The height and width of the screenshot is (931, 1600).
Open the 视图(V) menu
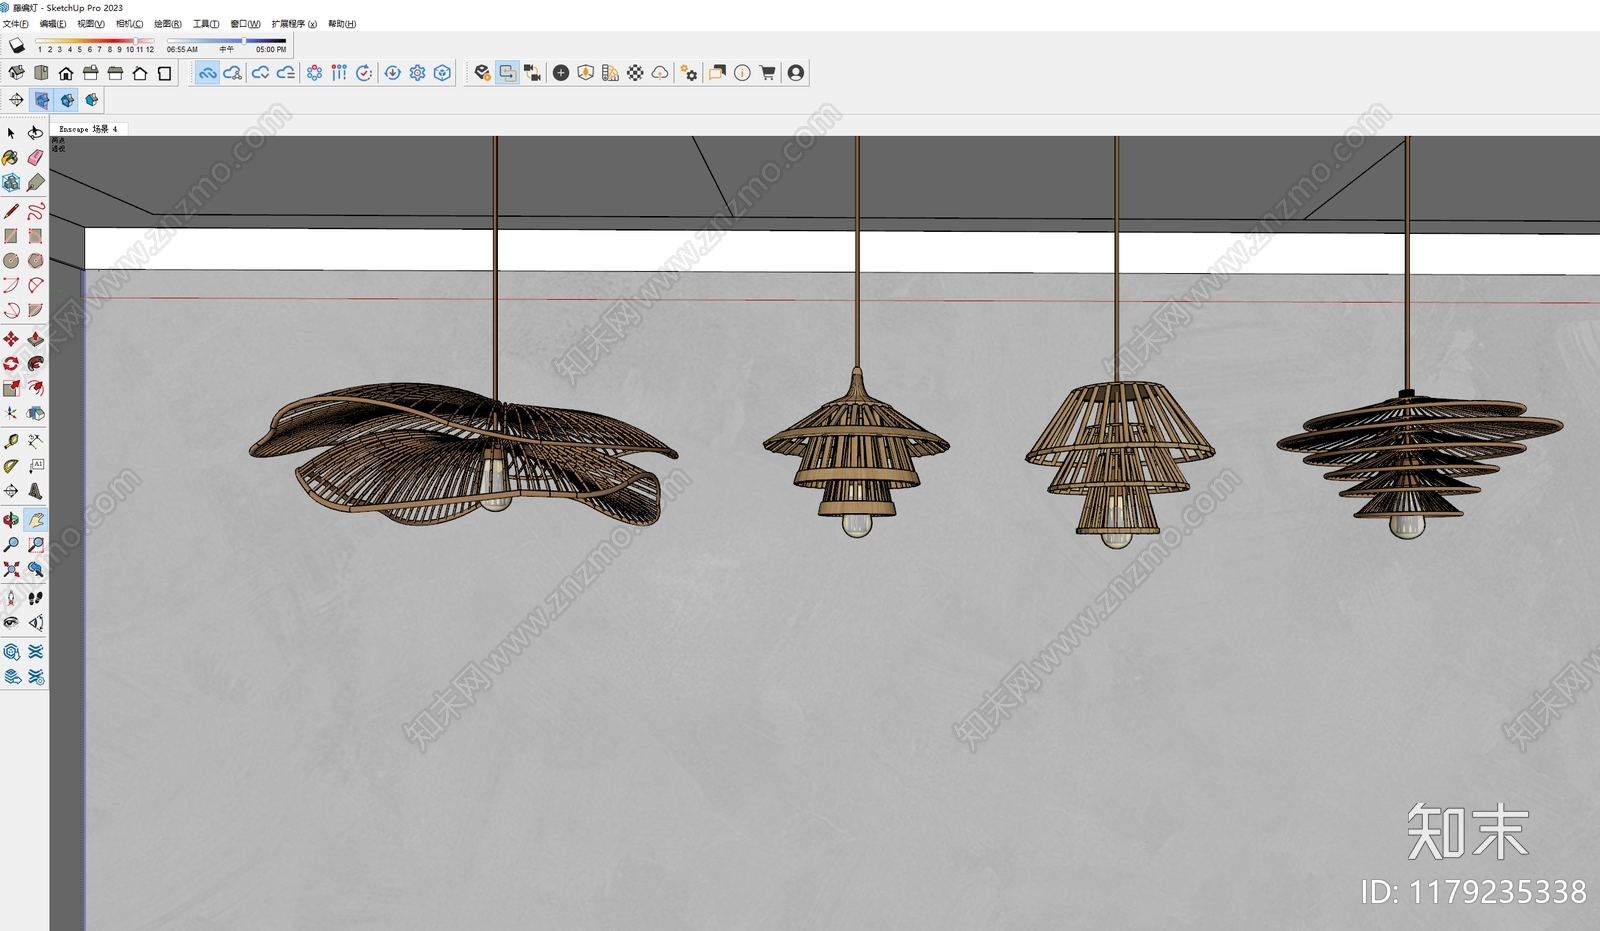(91, 24)
